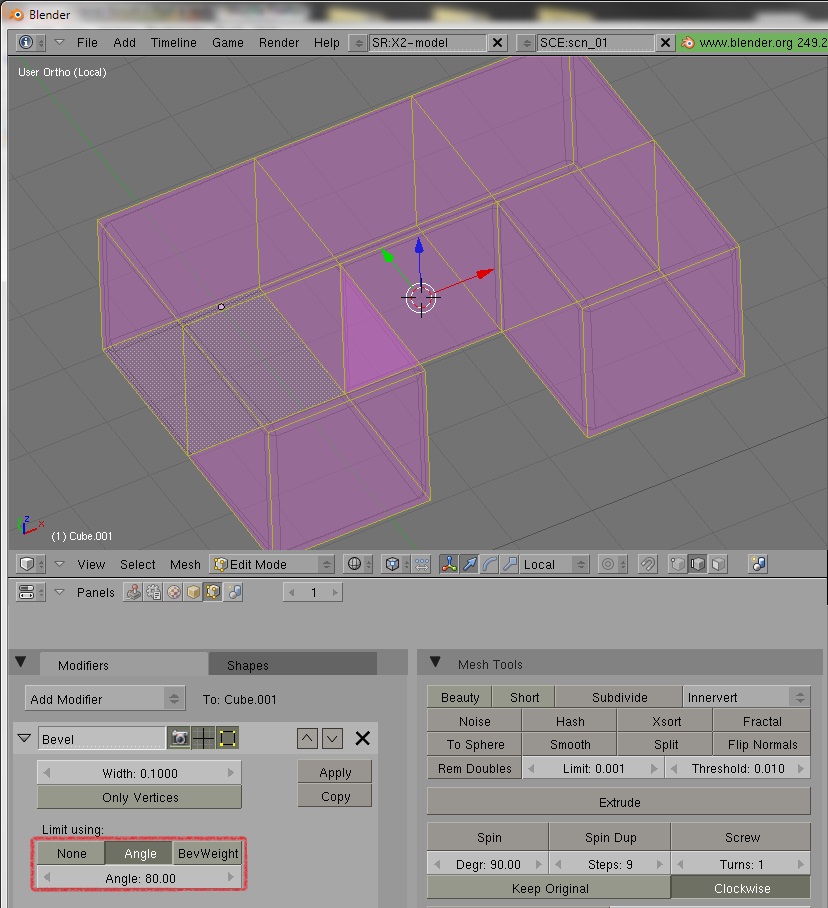Open the Render menu

279,43
